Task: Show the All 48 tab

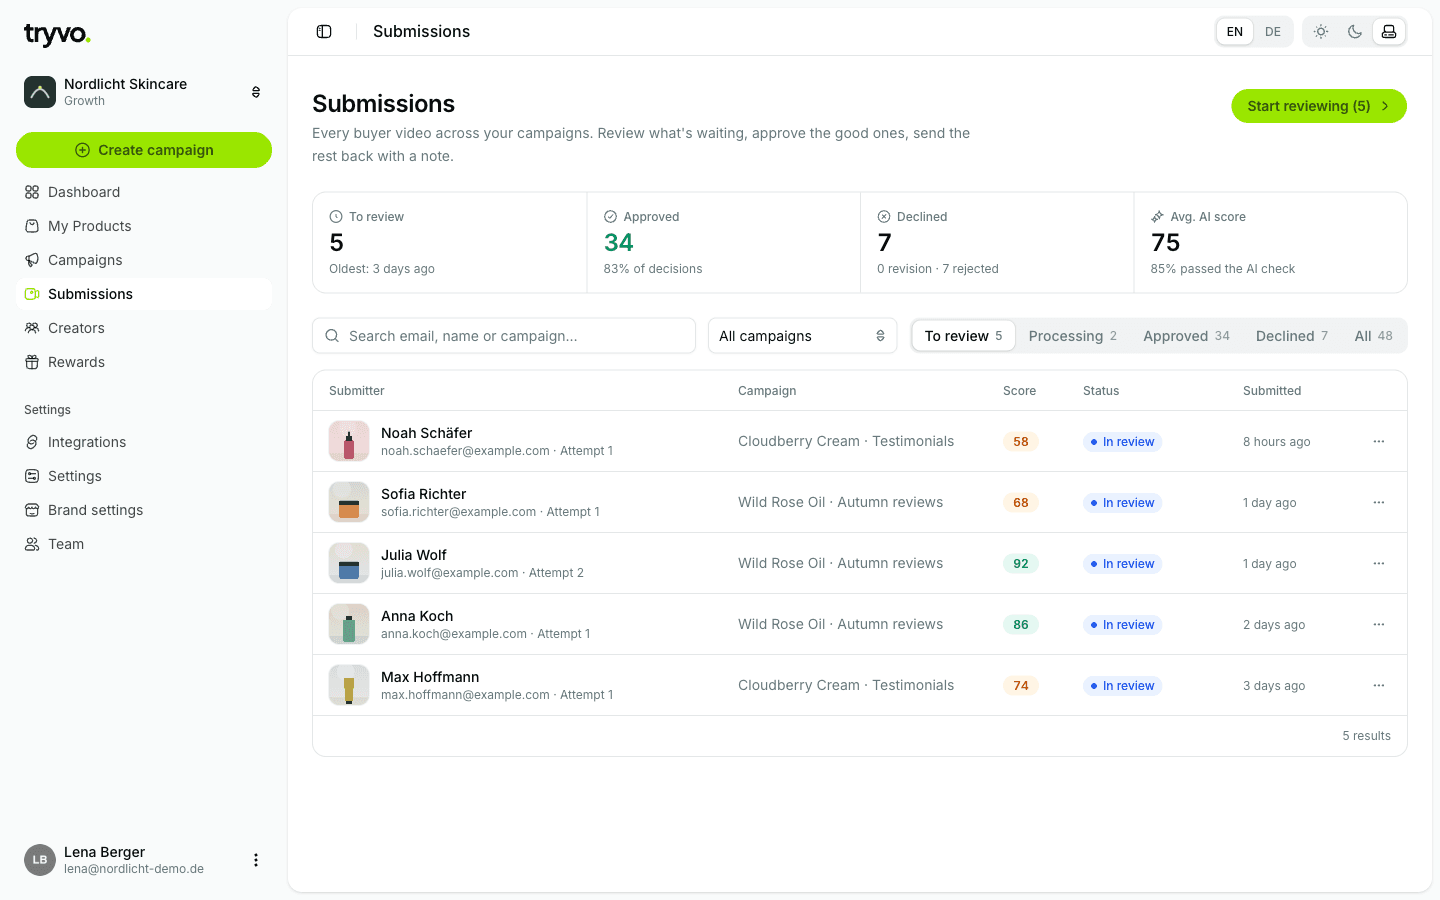Action: [x=1373, y=336]
